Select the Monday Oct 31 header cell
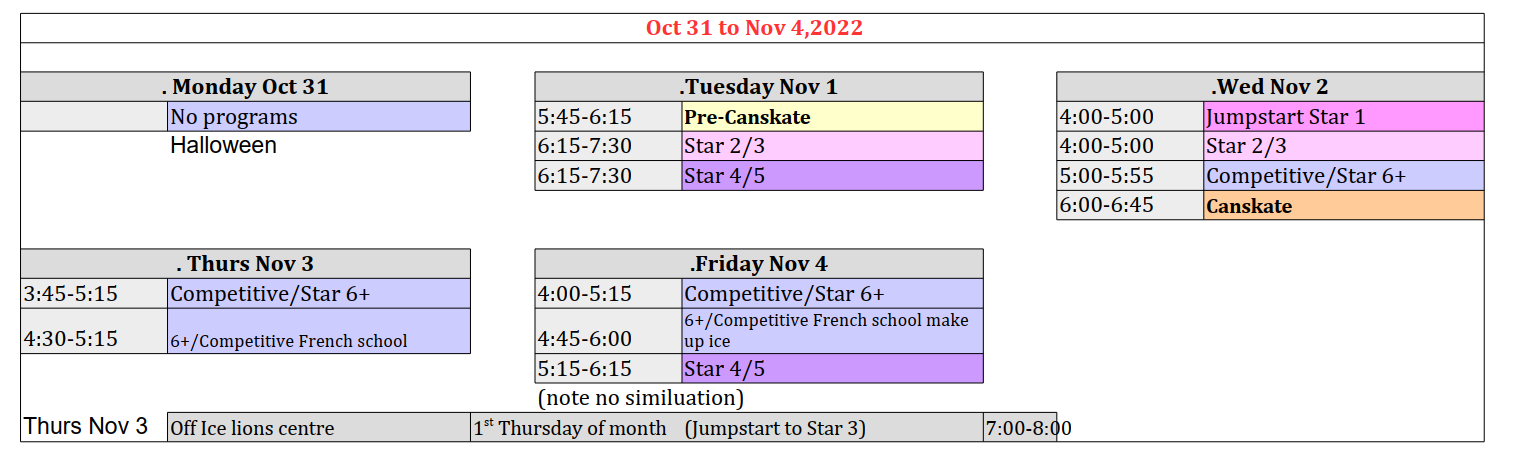 click(245, 87)
